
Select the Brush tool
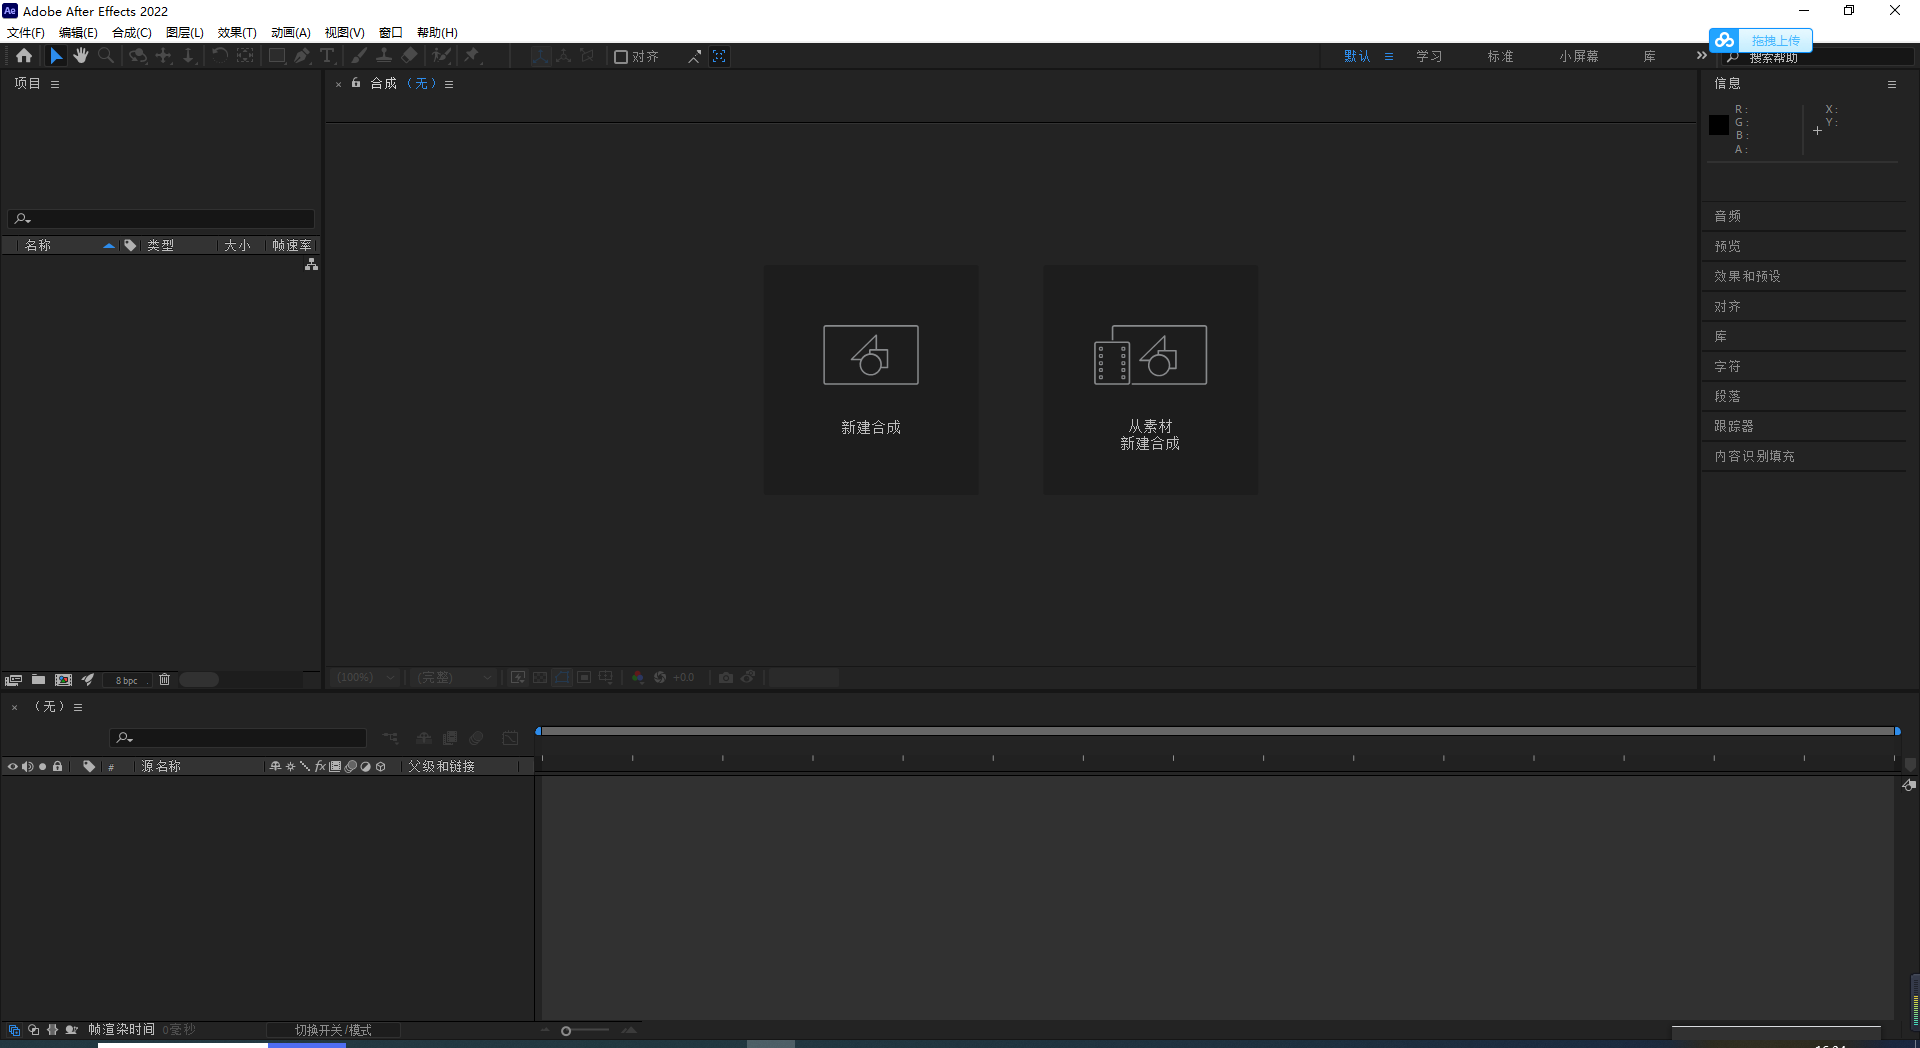359,56
